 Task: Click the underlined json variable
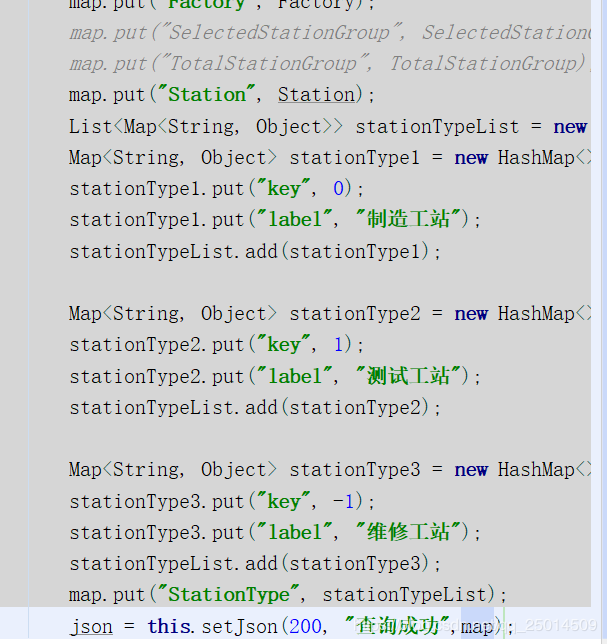click(91, 627)
